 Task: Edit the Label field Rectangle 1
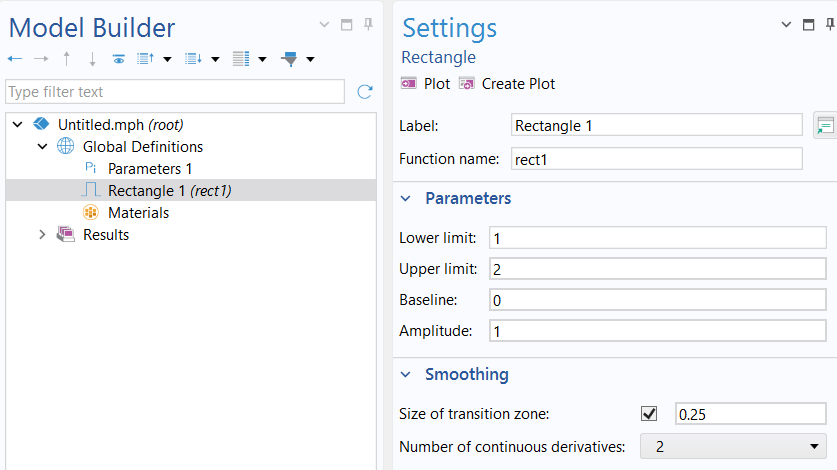657,126
